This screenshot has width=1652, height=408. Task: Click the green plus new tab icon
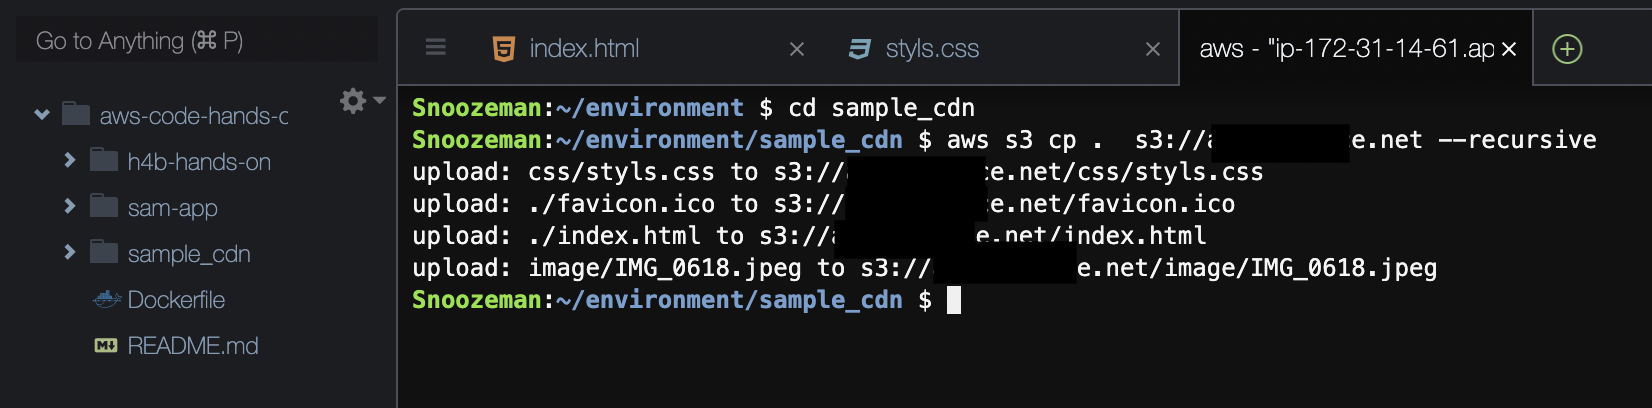click(x=1567, y=48)
